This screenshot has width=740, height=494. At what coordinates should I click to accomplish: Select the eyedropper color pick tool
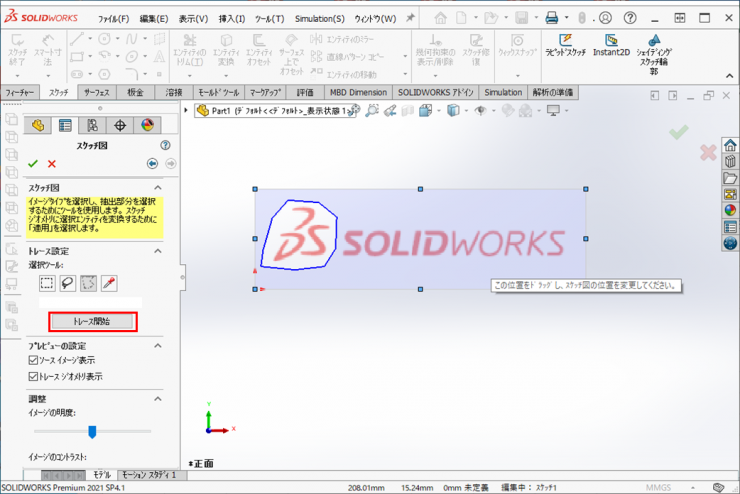(109, 283)
